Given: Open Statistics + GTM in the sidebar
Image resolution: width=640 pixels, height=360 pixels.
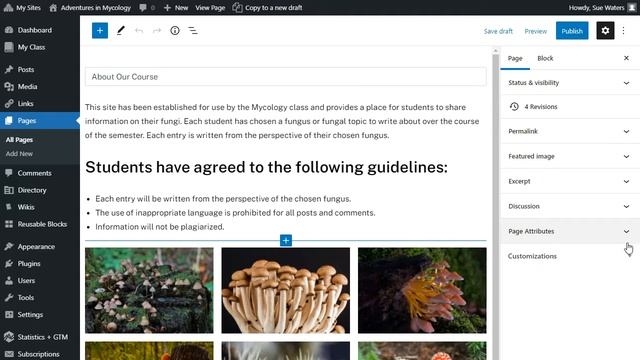Looking at the screenshot, I should 40,337.
